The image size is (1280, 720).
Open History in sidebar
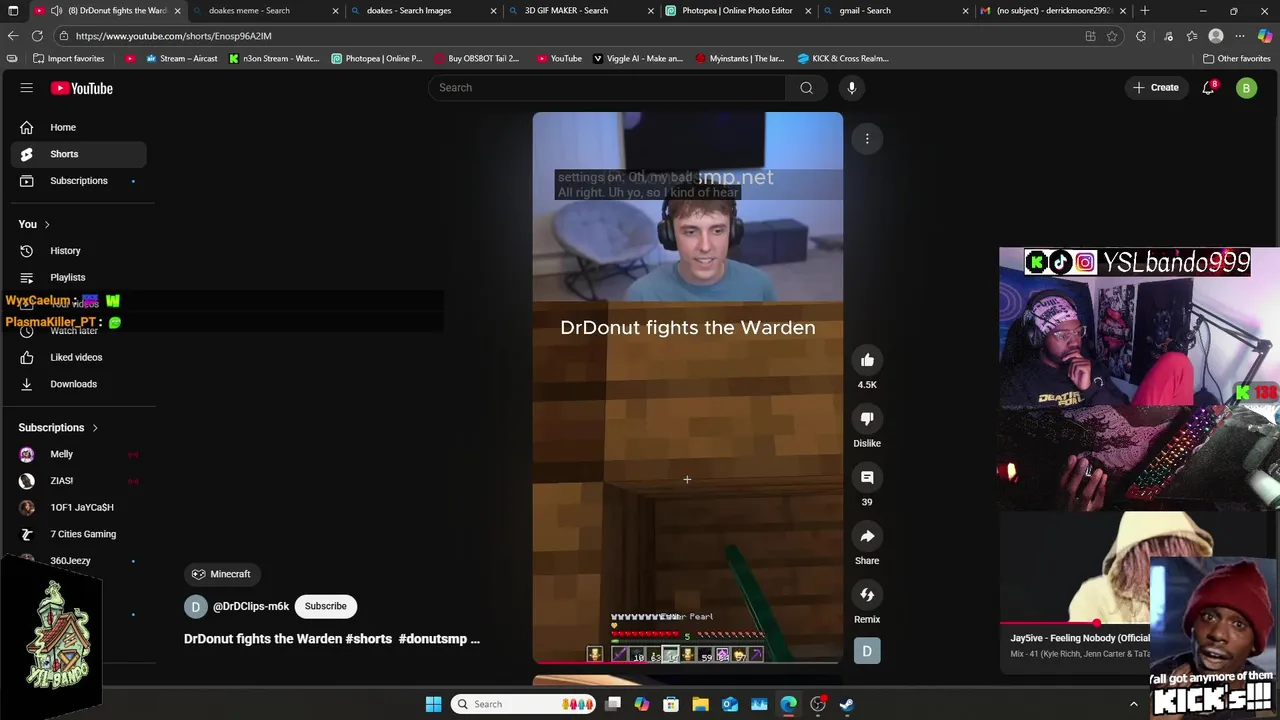pos(78,251)
